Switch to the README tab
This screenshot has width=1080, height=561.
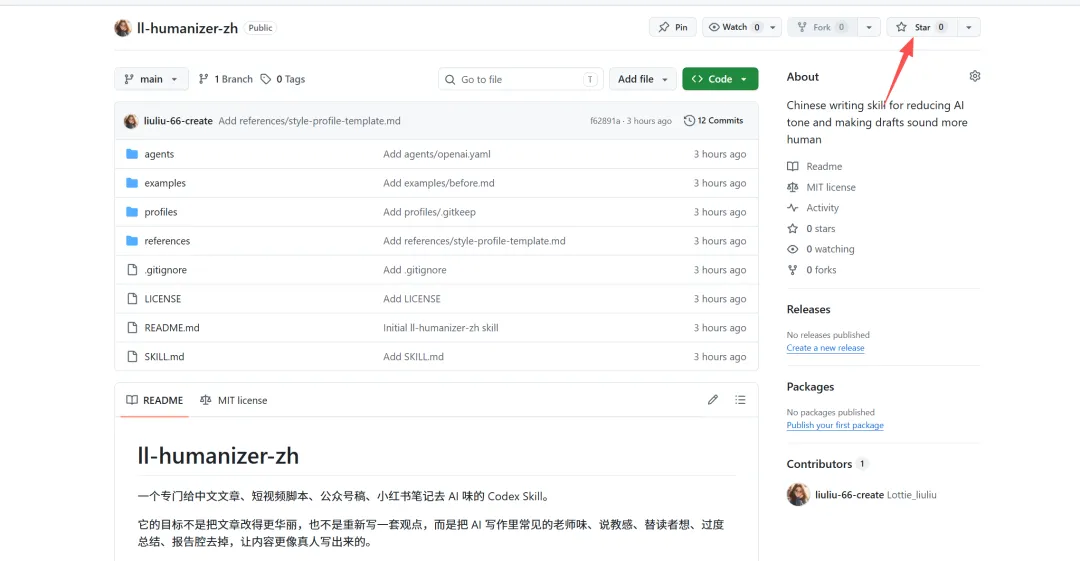tap(154, 400)
